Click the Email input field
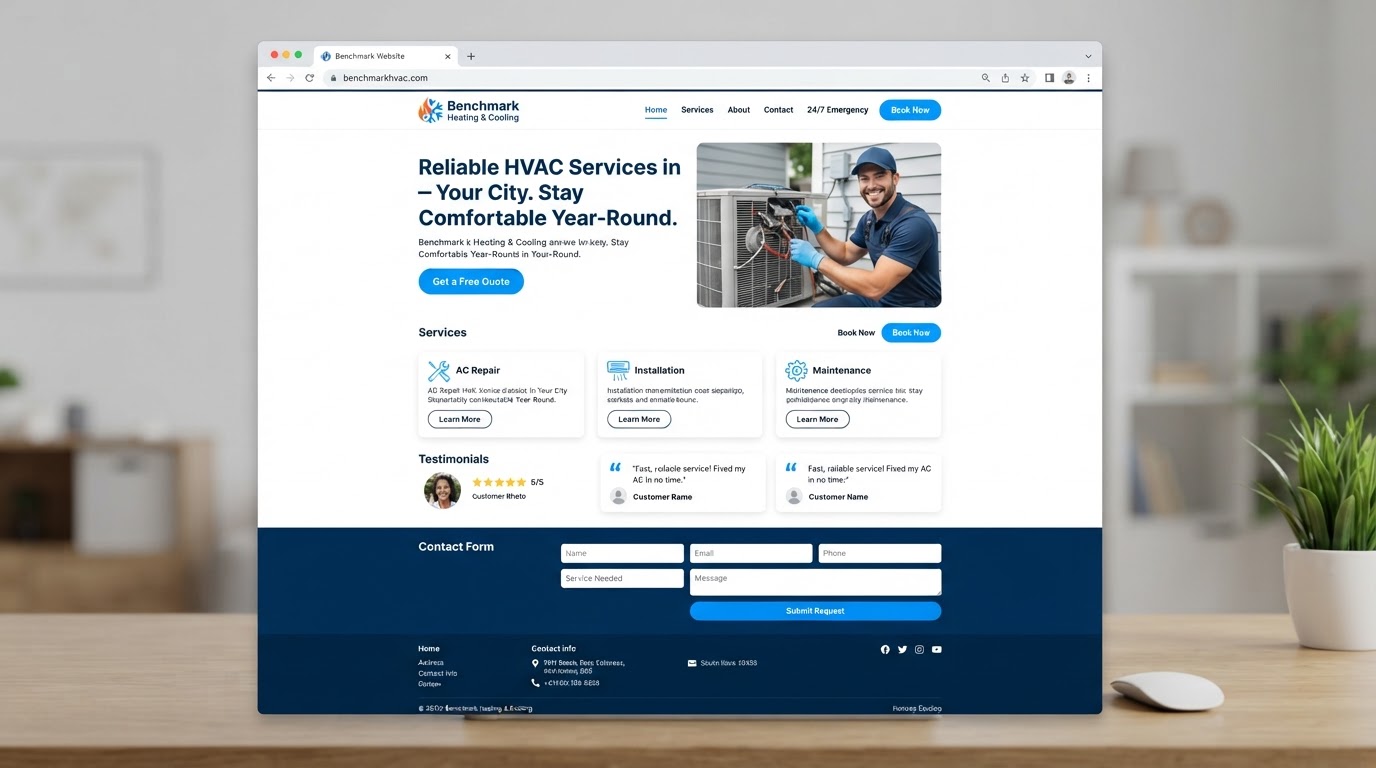This screenshot has width=1376, height=768. click(751, 553)
